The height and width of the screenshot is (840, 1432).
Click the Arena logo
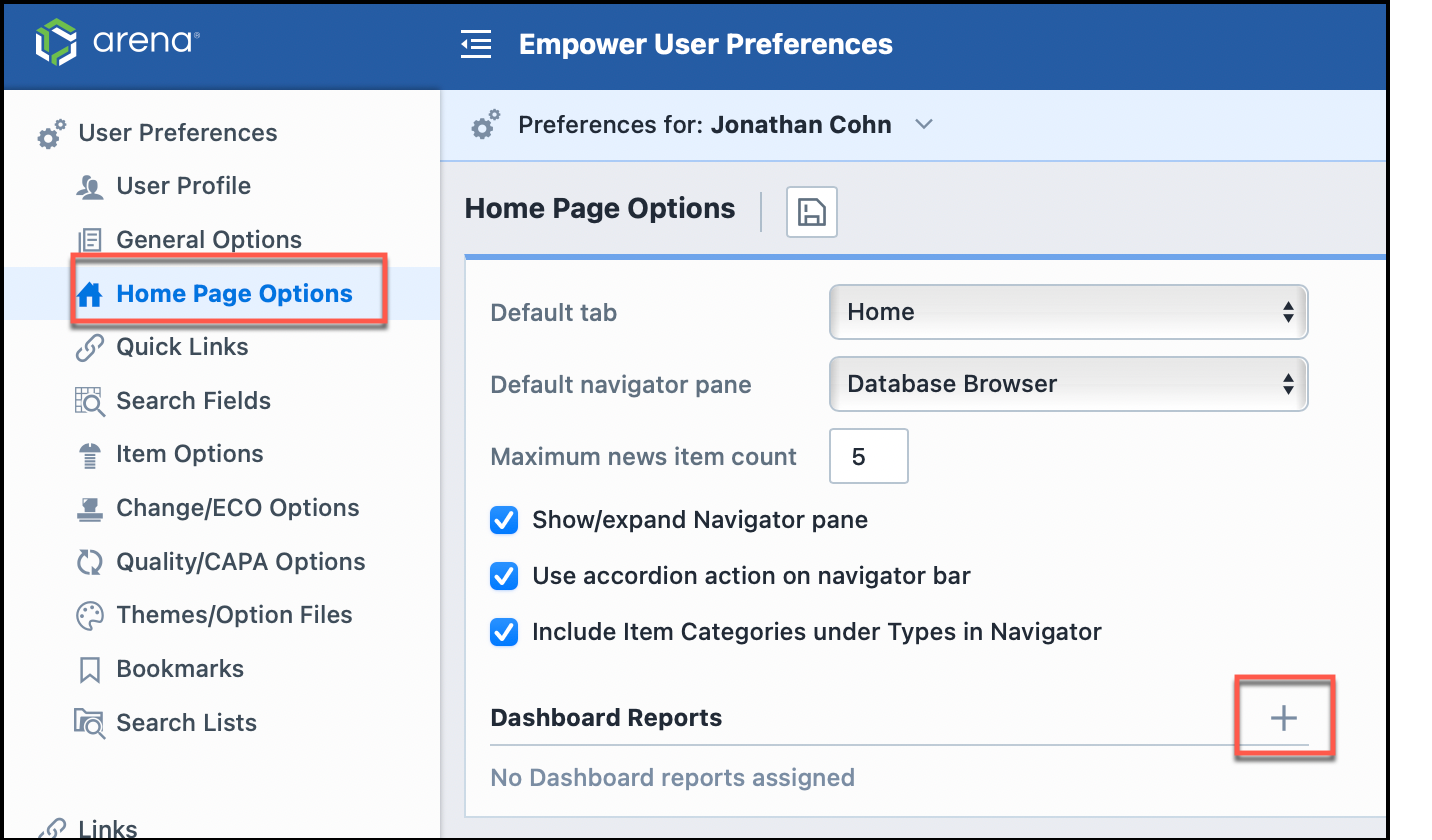[x=118, y=43]
